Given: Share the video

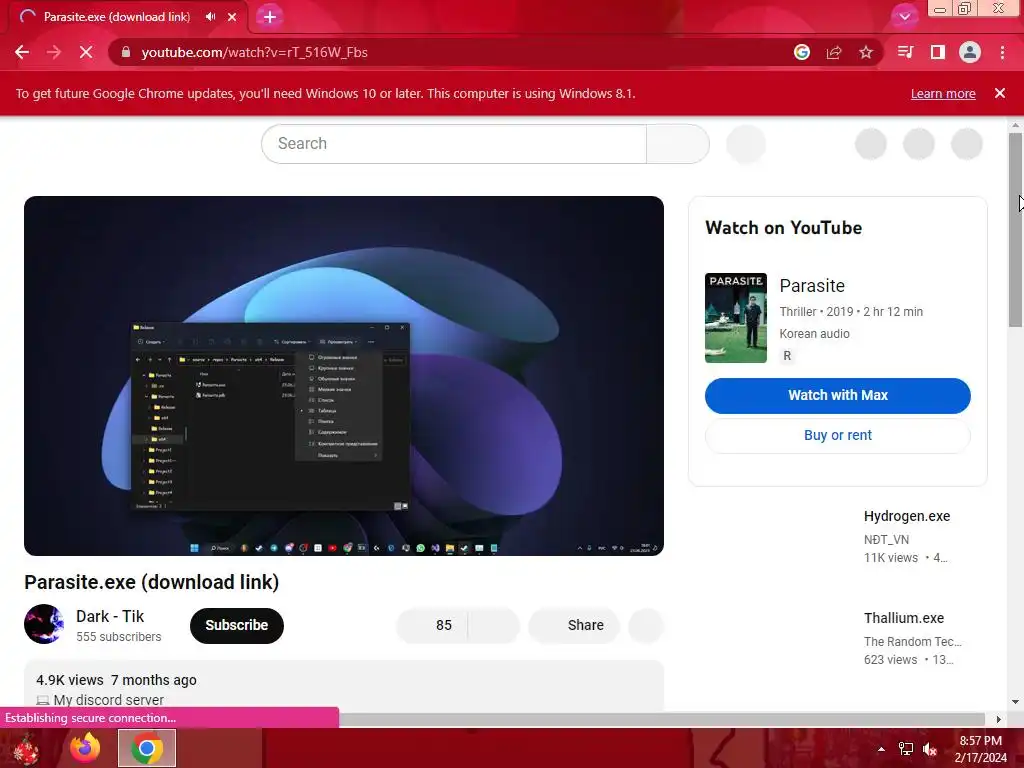Looking at the screenshot, I should (x=573, y=626).
